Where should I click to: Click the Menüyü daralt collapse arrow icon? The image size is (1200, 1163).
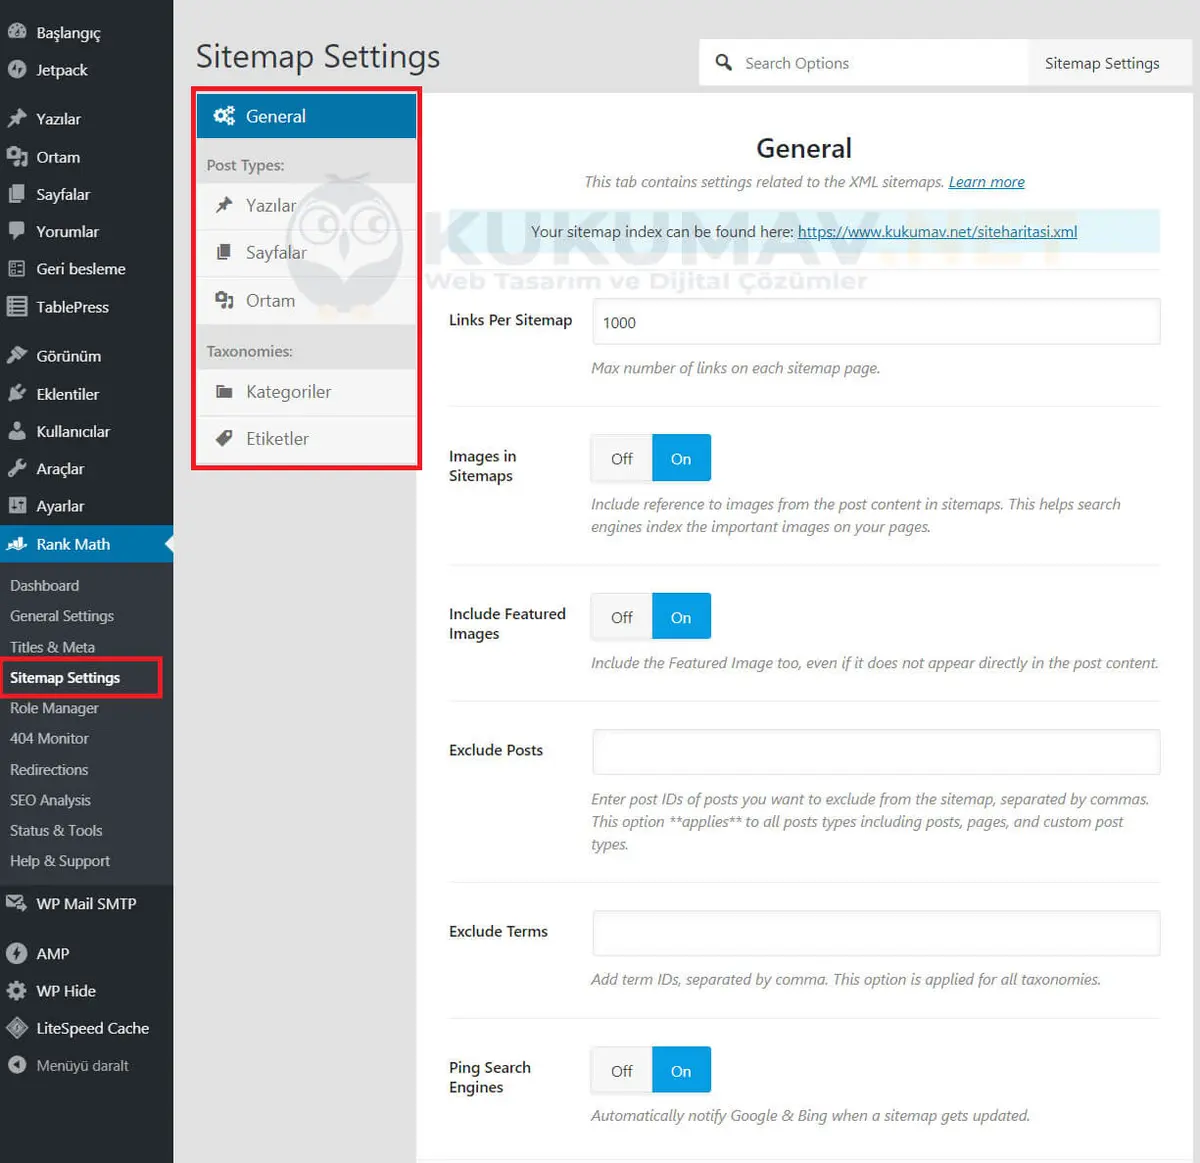click(x=17, y=1065)
